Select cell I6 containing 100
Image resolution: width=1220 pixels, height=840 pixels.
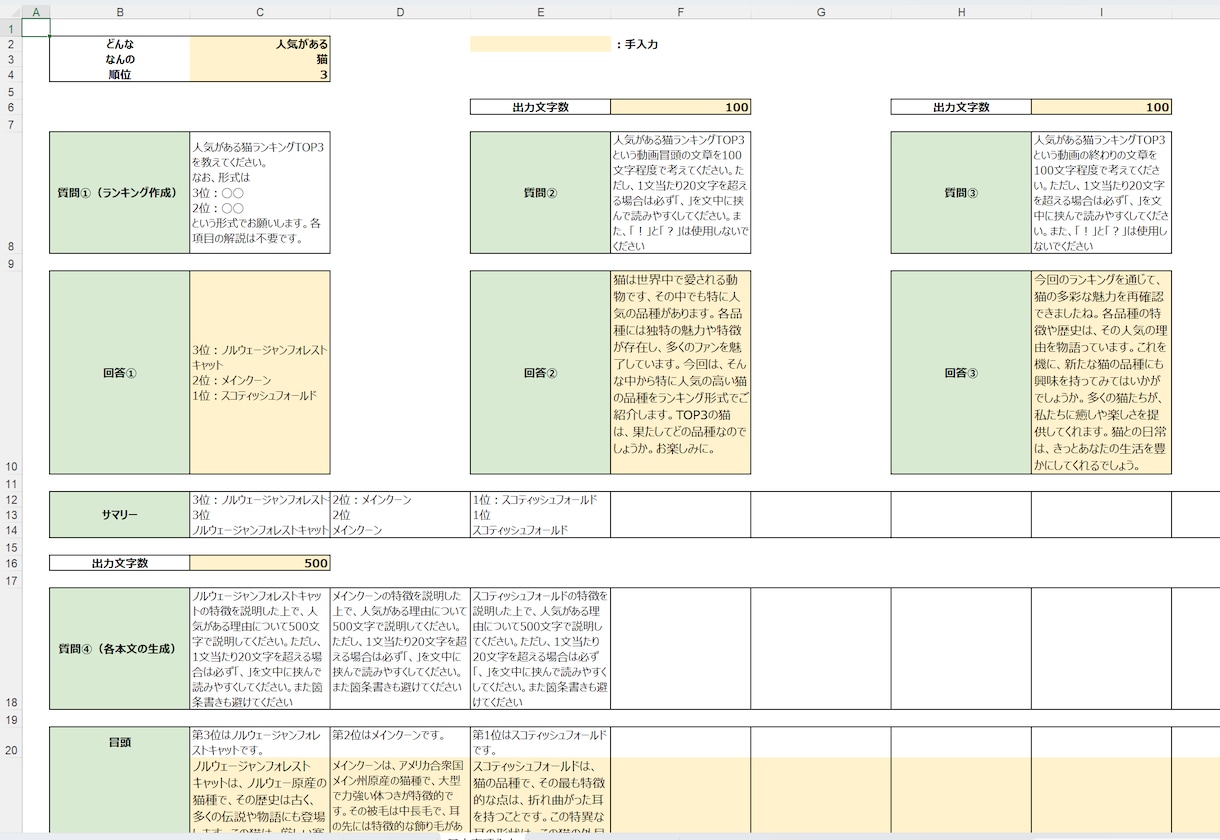point(1101,107)
